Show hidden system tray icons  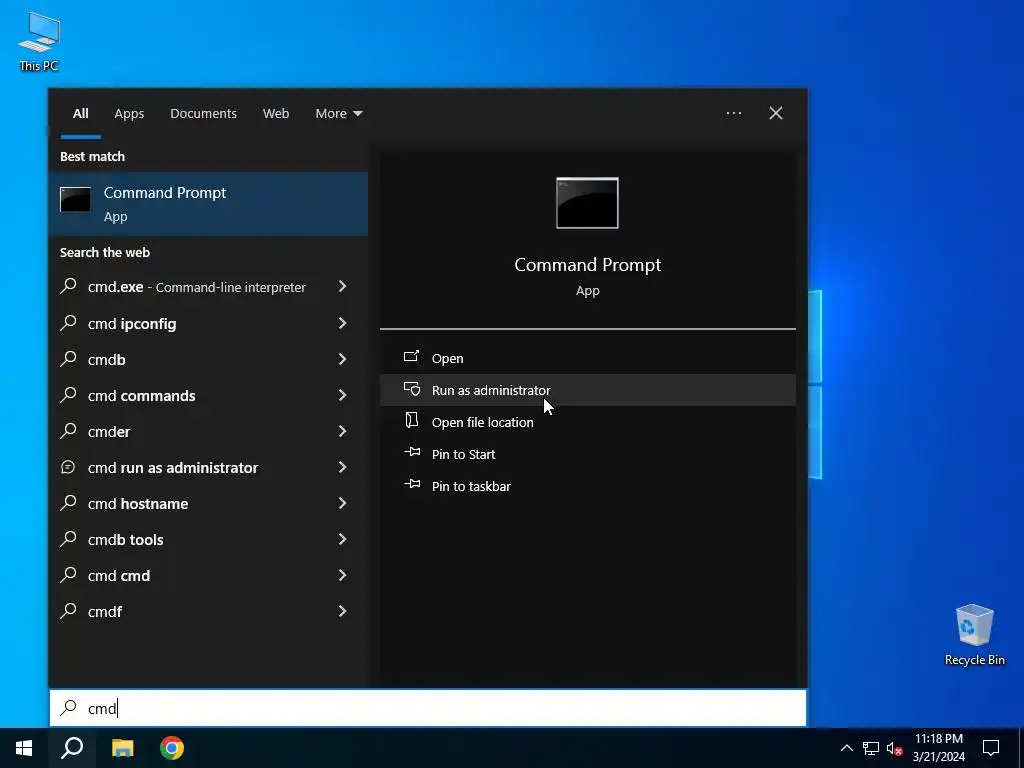point(846,748)
